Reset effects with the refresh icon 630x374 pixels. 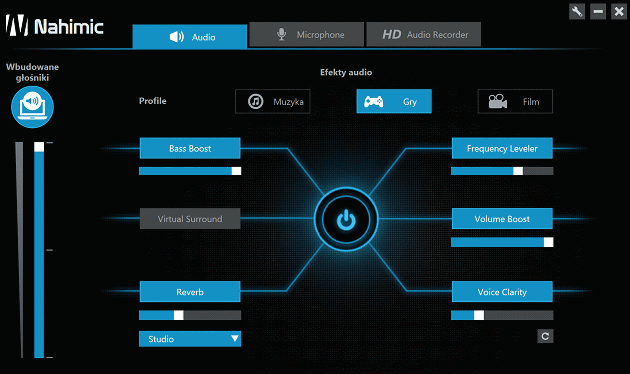(545, 336)
